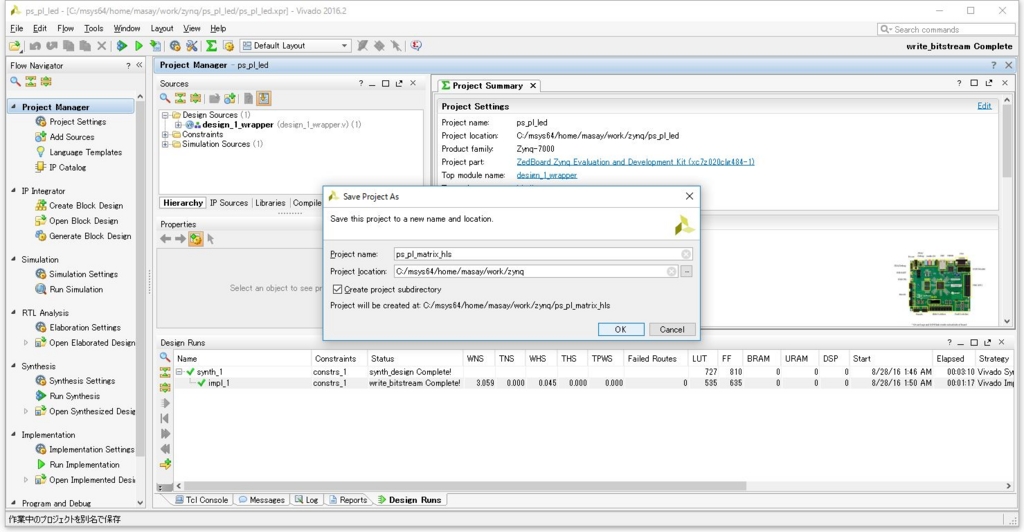This screenshot has height=532, width=1024.
Task: Switch to the Tcl Console tab
Action: coord(201,500)
